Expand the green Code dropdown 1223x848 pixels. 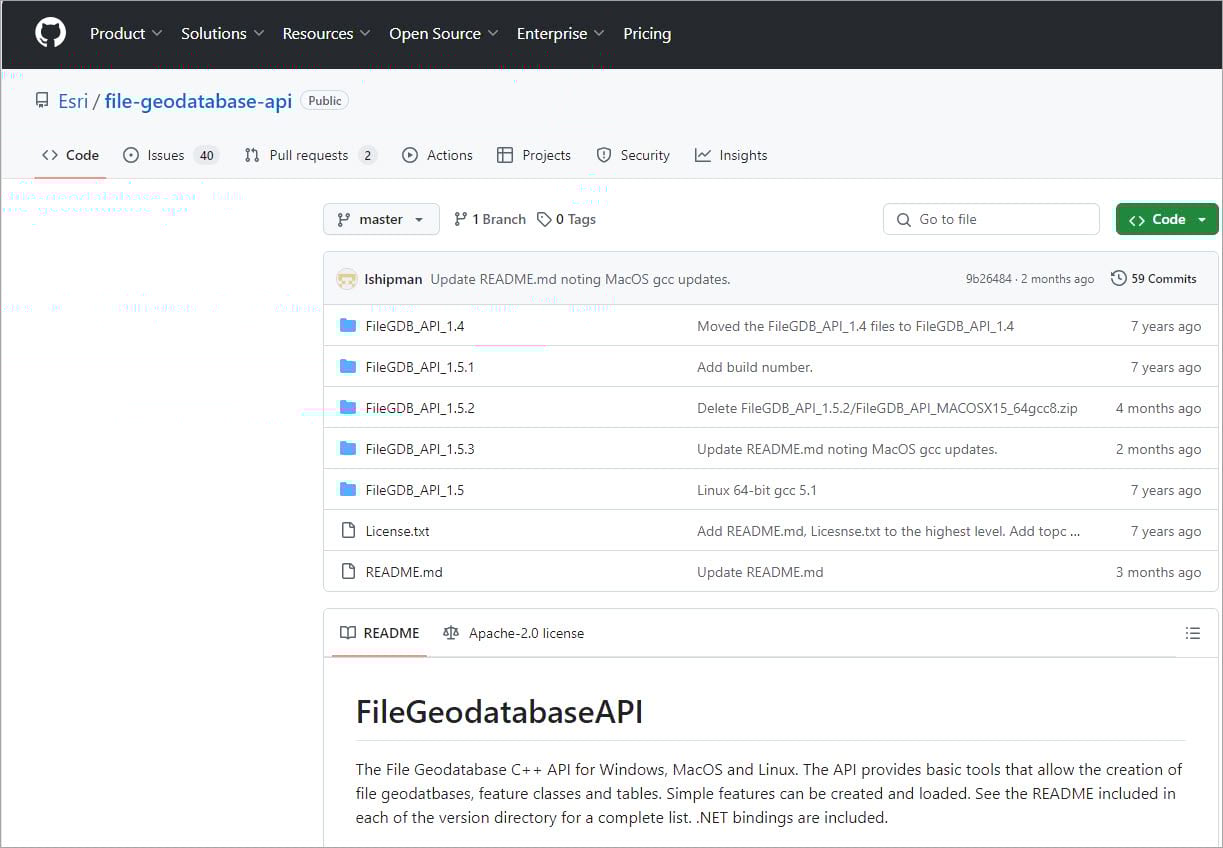pos(1166,219)
